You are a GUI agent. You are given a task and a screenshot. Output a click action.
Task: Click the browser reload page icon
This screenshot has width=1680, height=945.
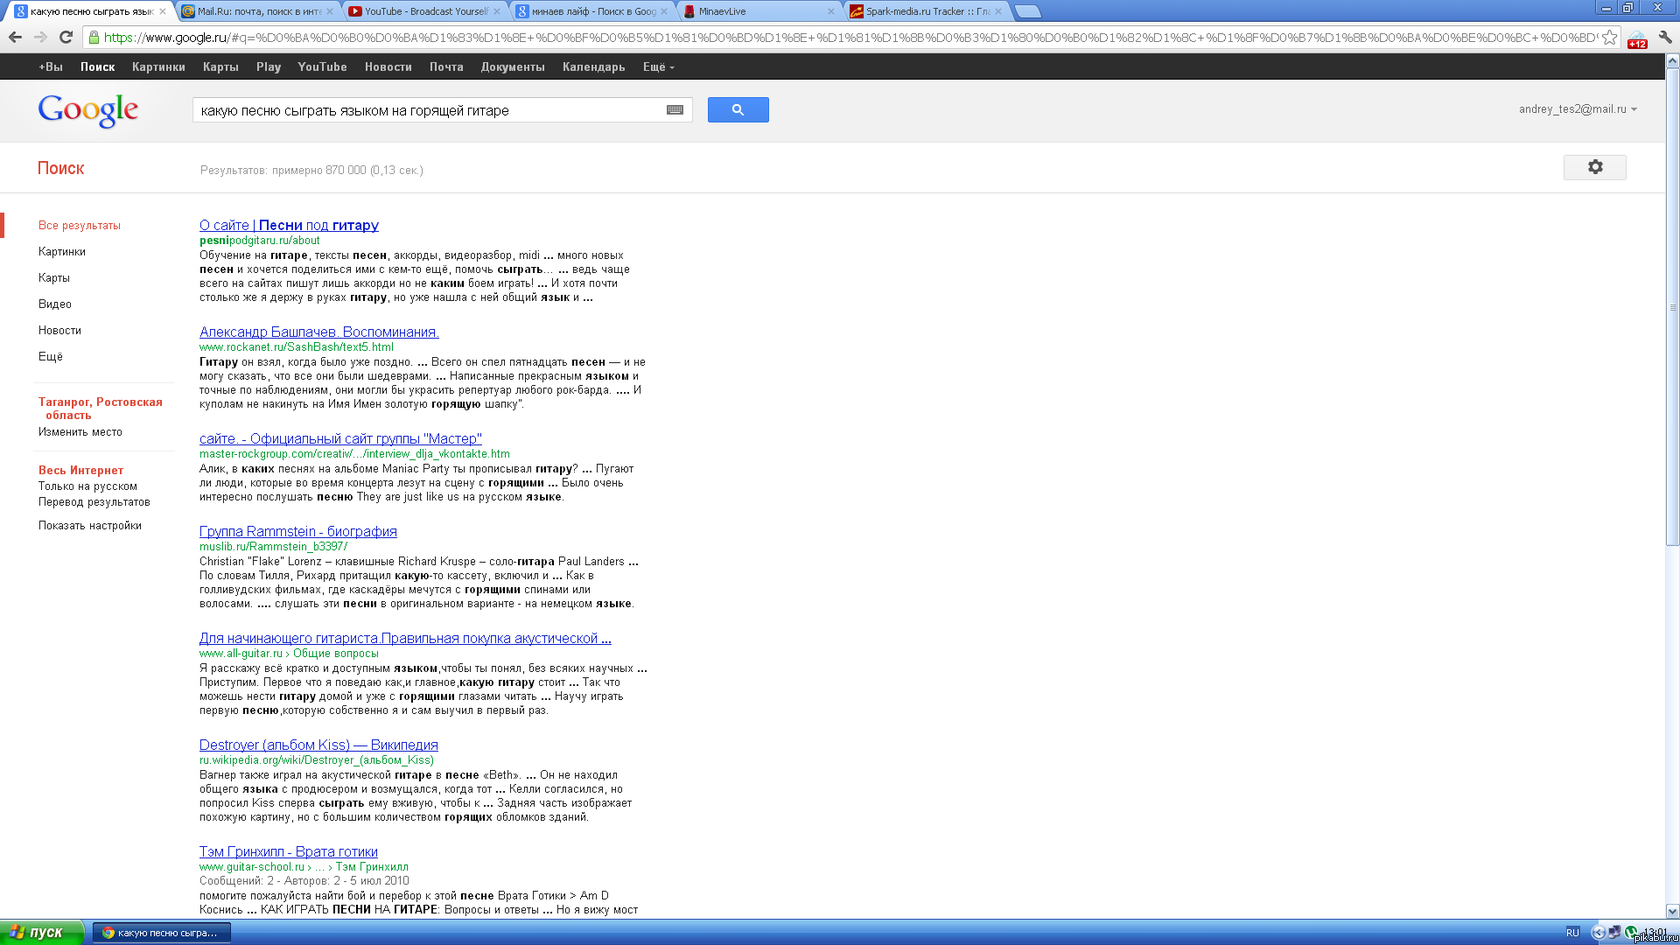click(66, 38)
